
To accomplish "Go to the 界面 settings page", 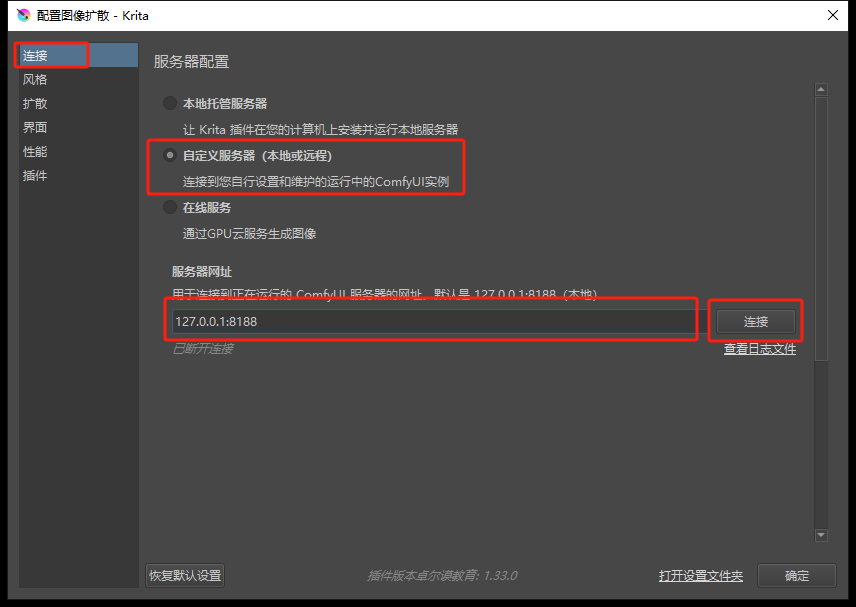I will coord(36,128).
